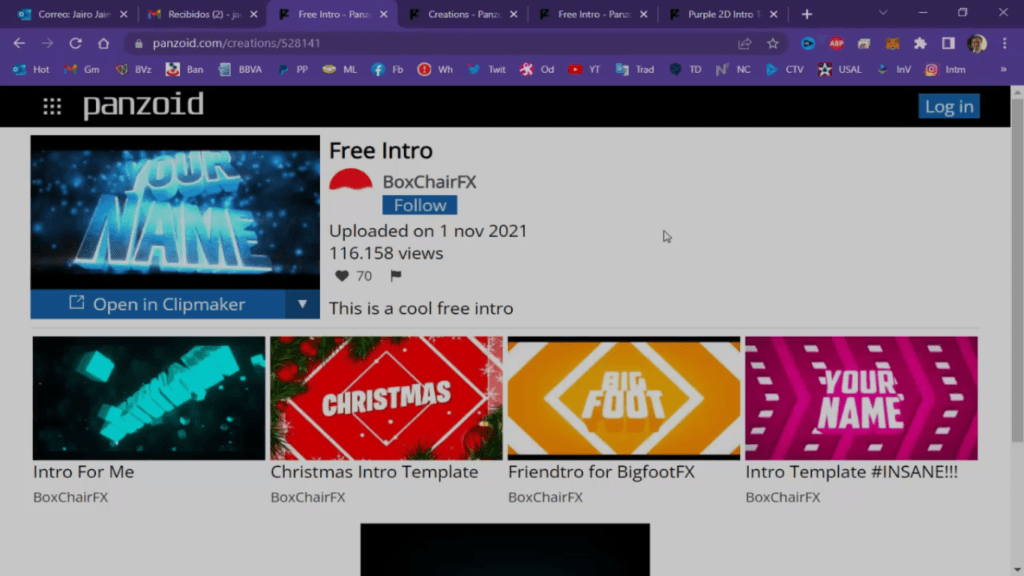
Task: Click the Log in button
Action: [x=948, y=106]
